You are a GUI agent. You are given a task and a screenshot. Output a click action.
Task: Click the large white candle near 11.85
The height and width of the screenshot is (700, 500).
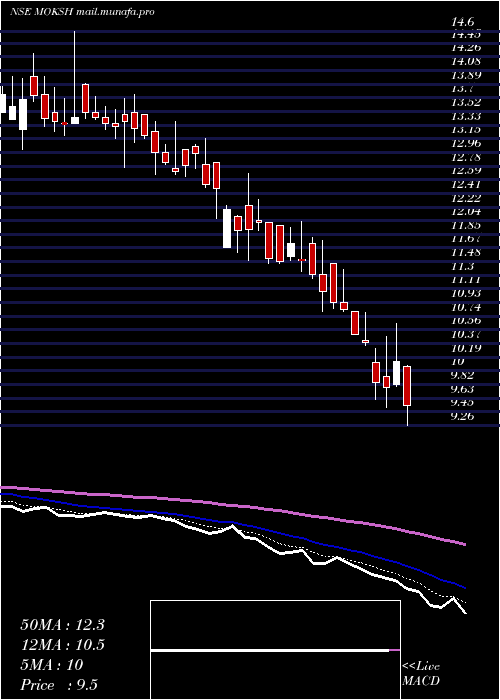(x=227, y=228)
